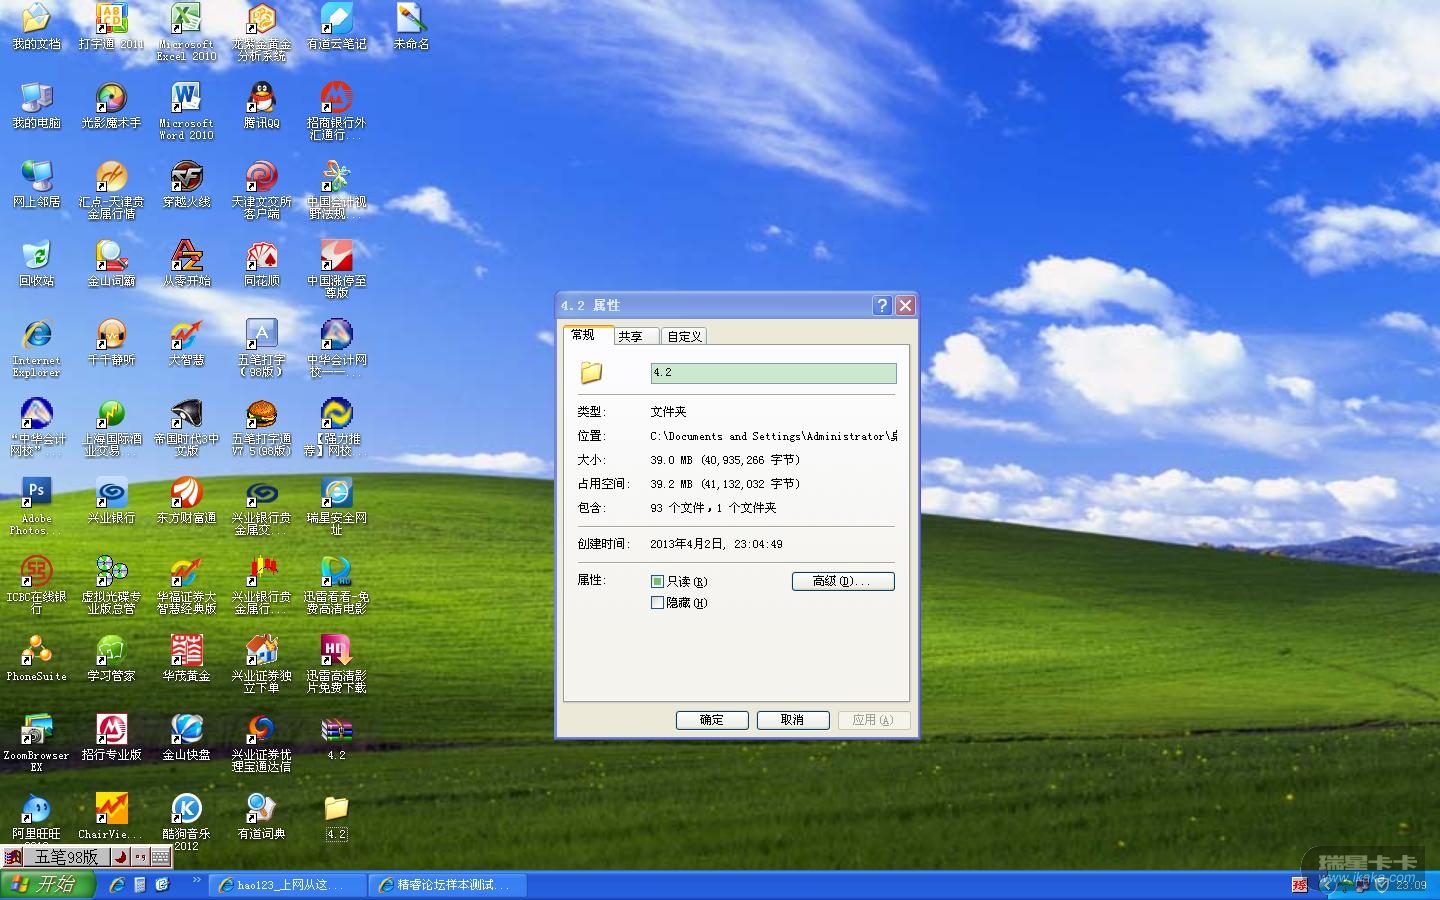The width and height of the screenshot is (1440, 900).
Task: Expand the quick launch overflow chevron
Action: pos(197,881)
